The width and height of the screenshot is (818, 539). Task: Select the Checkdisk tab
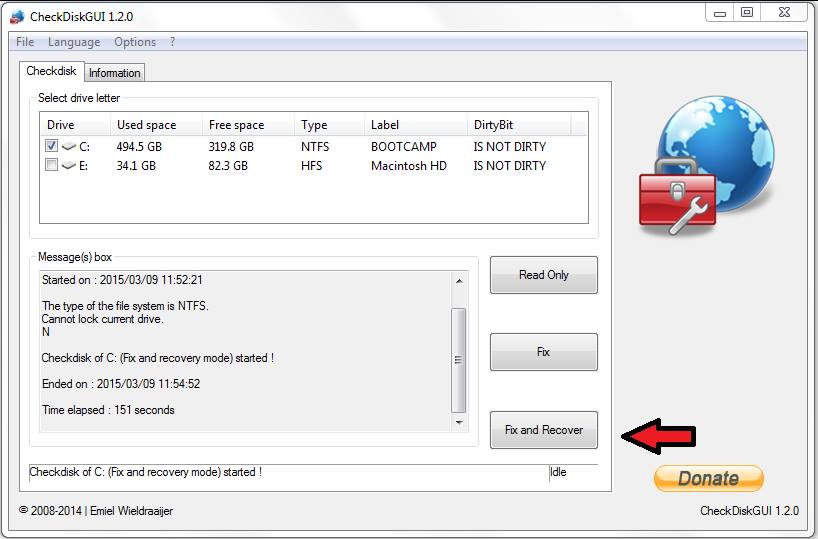[51, 72]
